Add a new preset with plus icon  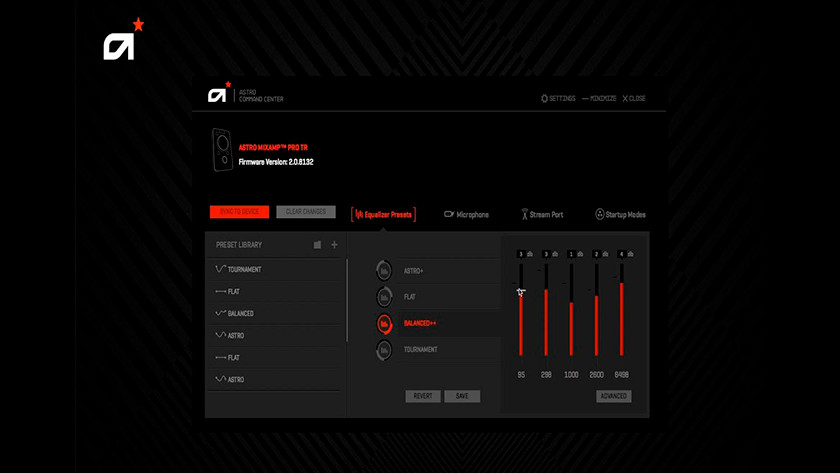(x=334, y=245)
